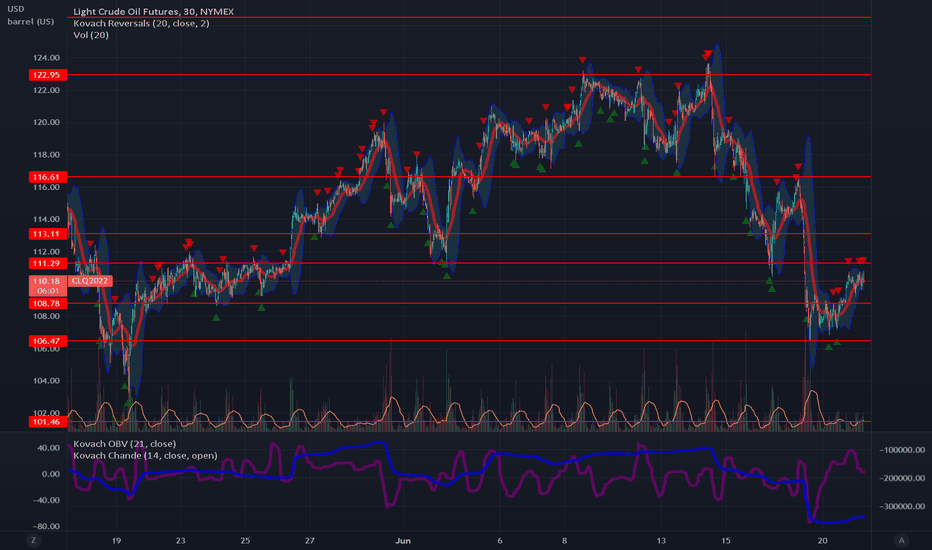Select the Vol (20) indicator legend
Screen dimensions: 932x550
coord(90,35)
